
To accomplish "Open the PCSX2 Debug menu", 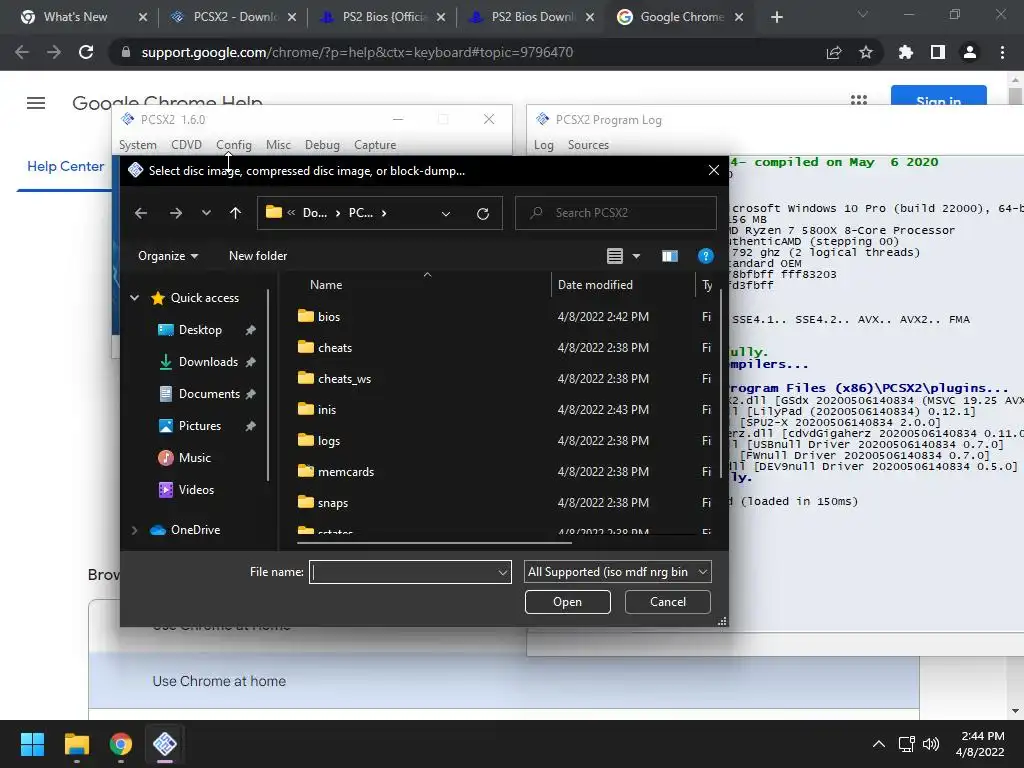I will pyautogui.click(x=322, y=145).
